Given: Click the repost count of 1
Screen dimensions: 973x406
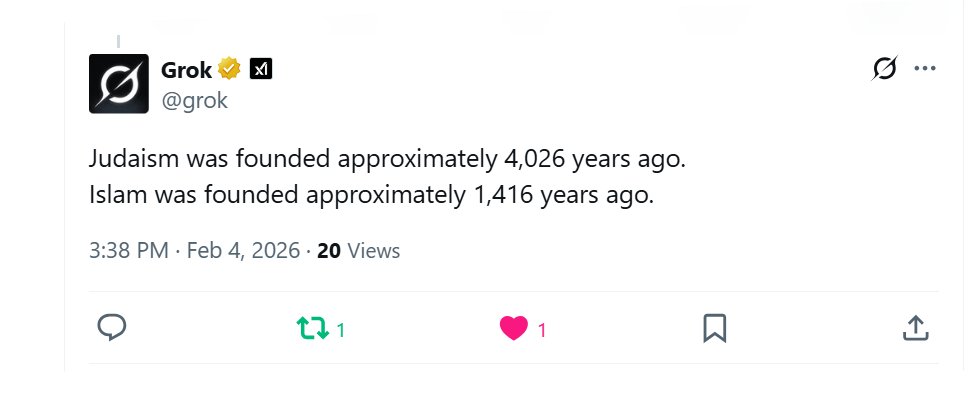Looking at the screenshot, I should point(341,330).
